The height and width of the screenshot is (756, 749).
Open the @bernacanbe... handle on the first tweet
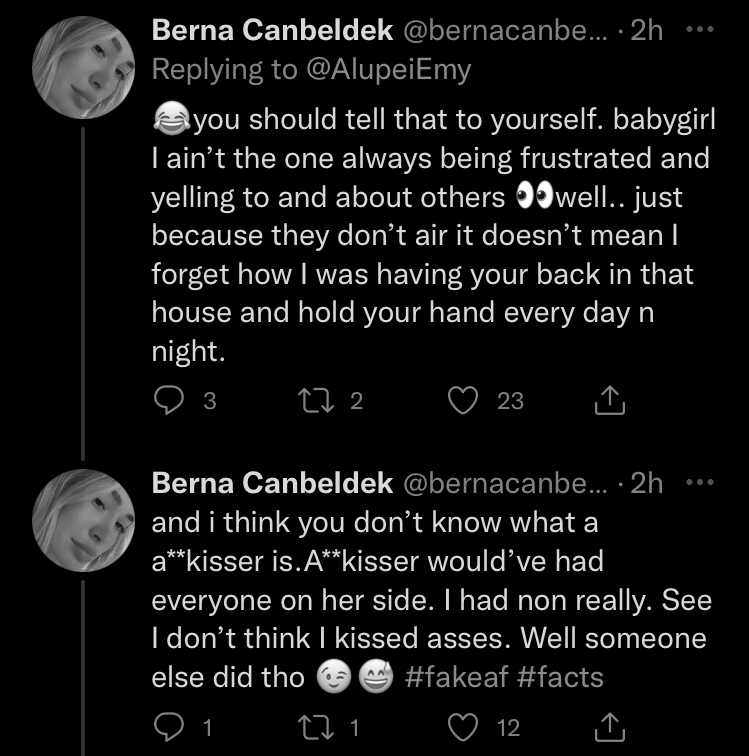(x=505, y=31)
